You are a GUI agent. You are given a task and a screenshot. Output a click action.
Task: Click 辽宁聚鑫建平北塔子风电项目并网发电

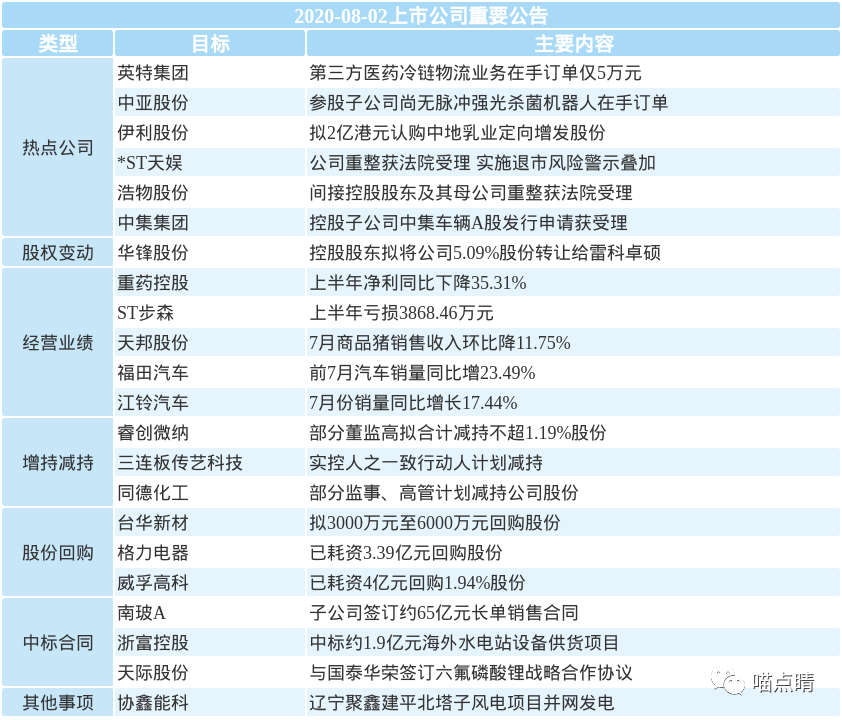pyautogui.click(x=461, y=702)
